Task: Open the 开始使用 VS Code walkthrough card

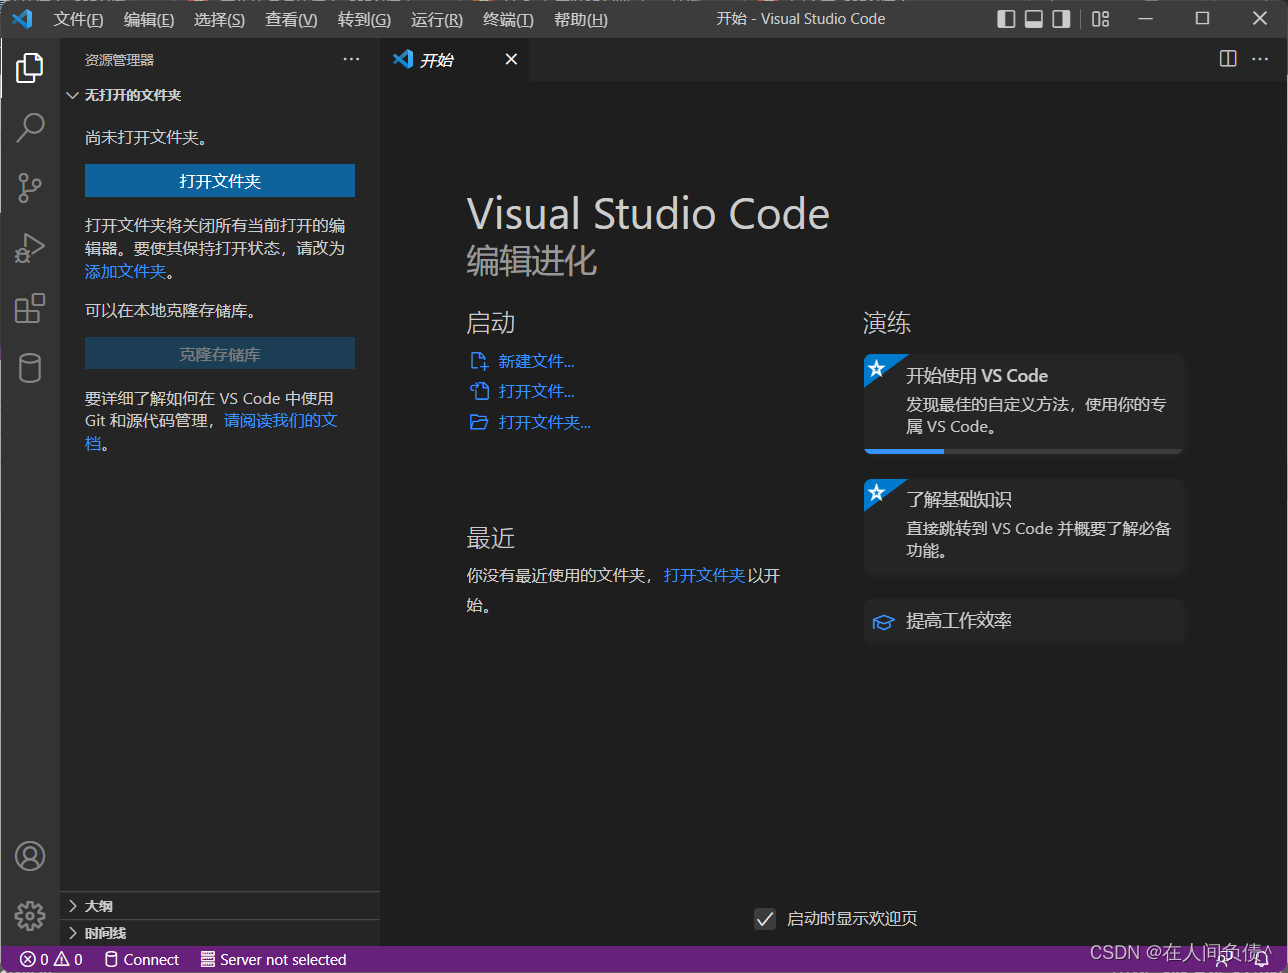Action: (x=1024, y=404)
